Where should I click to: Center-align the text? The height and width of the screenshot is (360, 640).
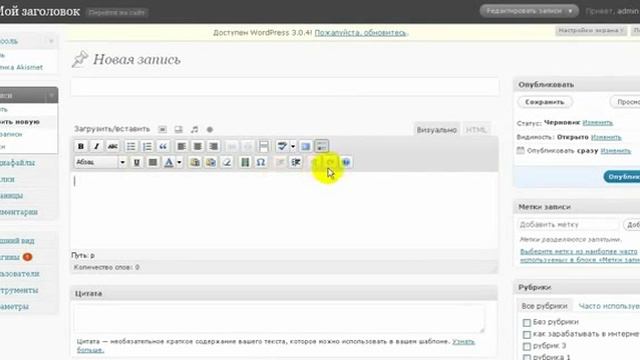197,146
